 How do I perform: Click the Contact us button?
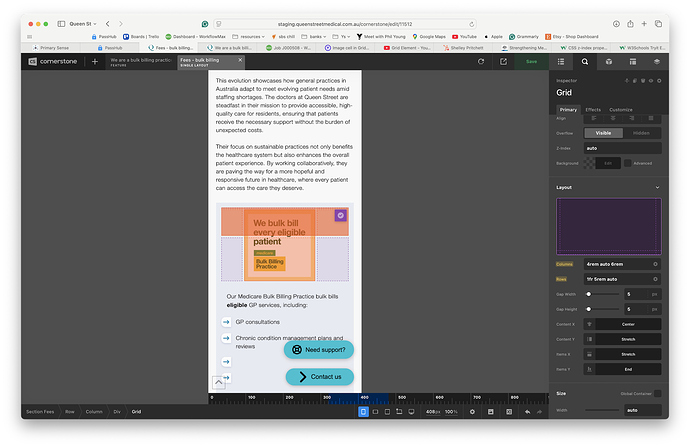tap(319, 377)
